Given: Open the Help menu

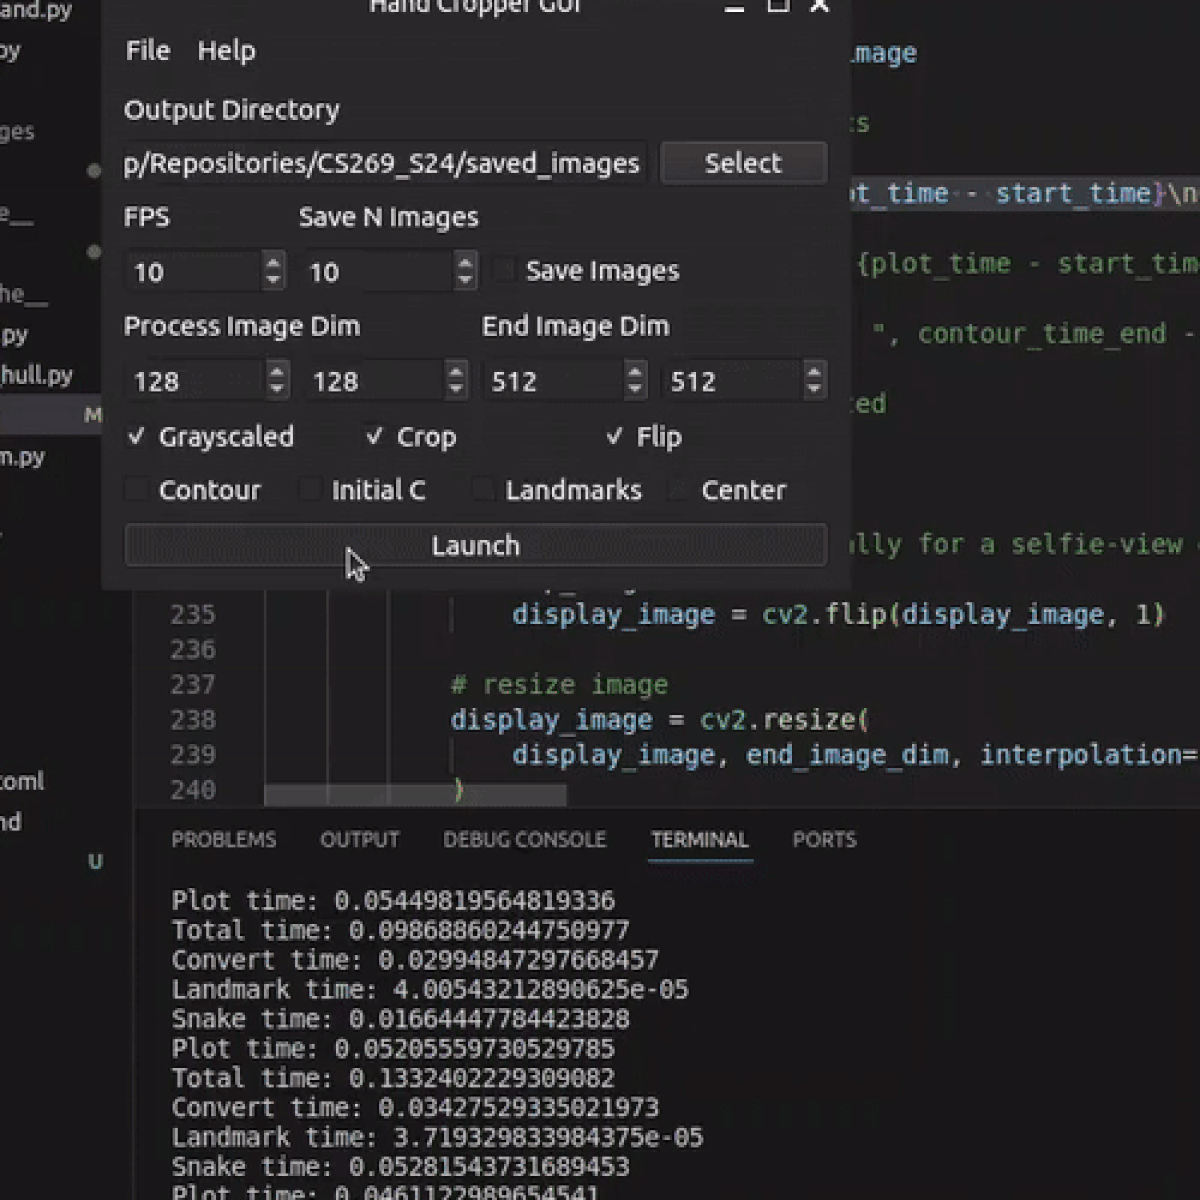Looking at the screenshot, I should (226, 51).
